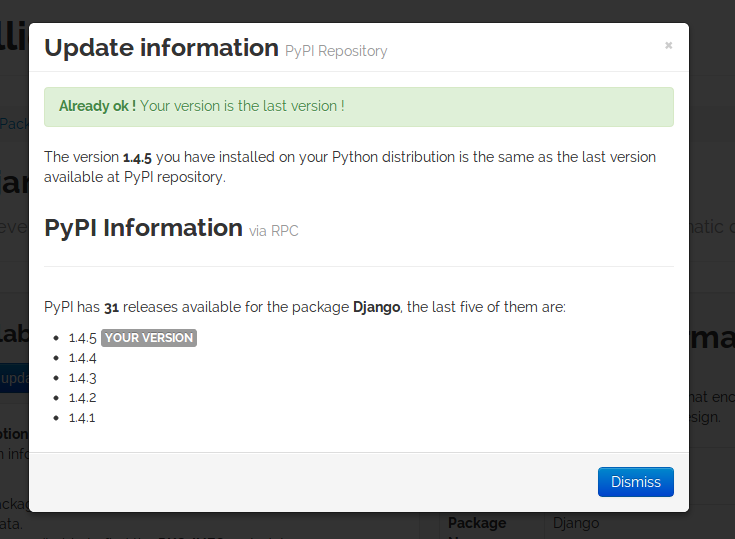Click the 'via RPC' label
Viewport: 735px width, 539px height.
click(x=273, y=231)
